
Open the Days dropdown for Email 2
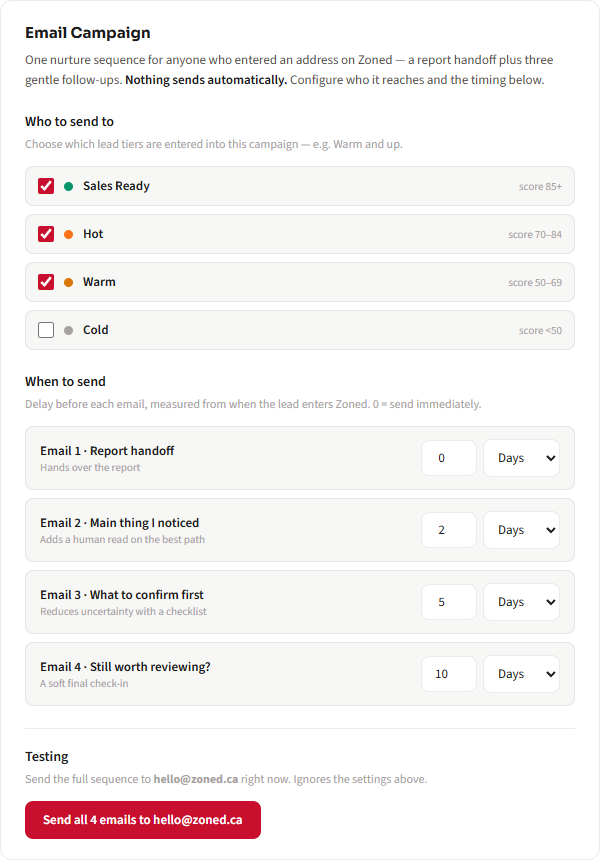point(521,530)
